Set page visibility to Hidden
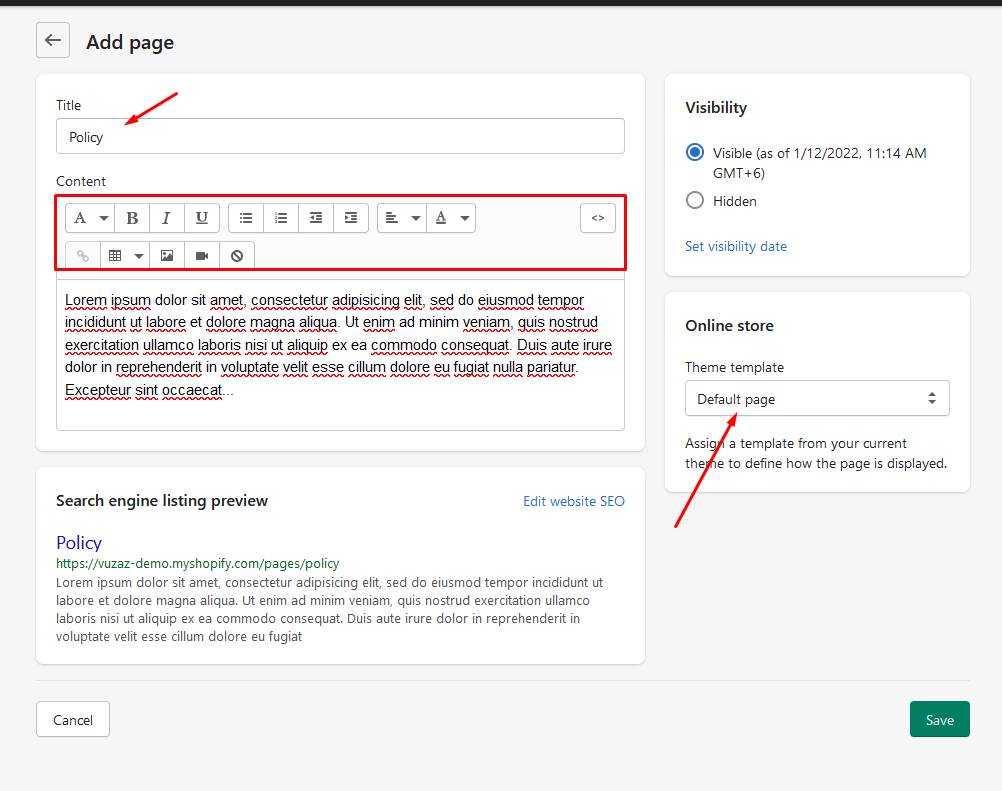1002x791 pixels. tap(695, 201)
